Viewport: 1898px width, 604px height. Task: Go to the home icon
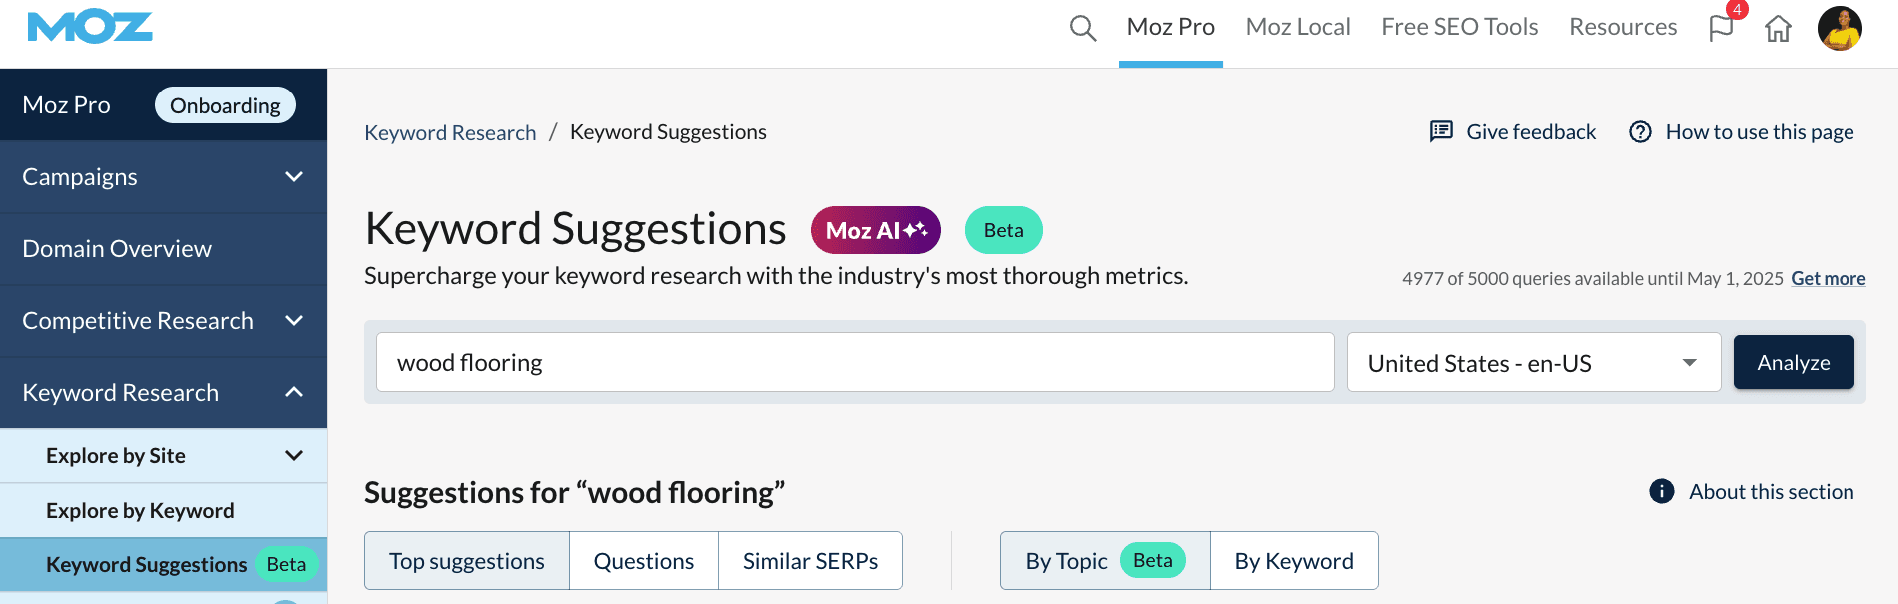(x=1778, y=28)
